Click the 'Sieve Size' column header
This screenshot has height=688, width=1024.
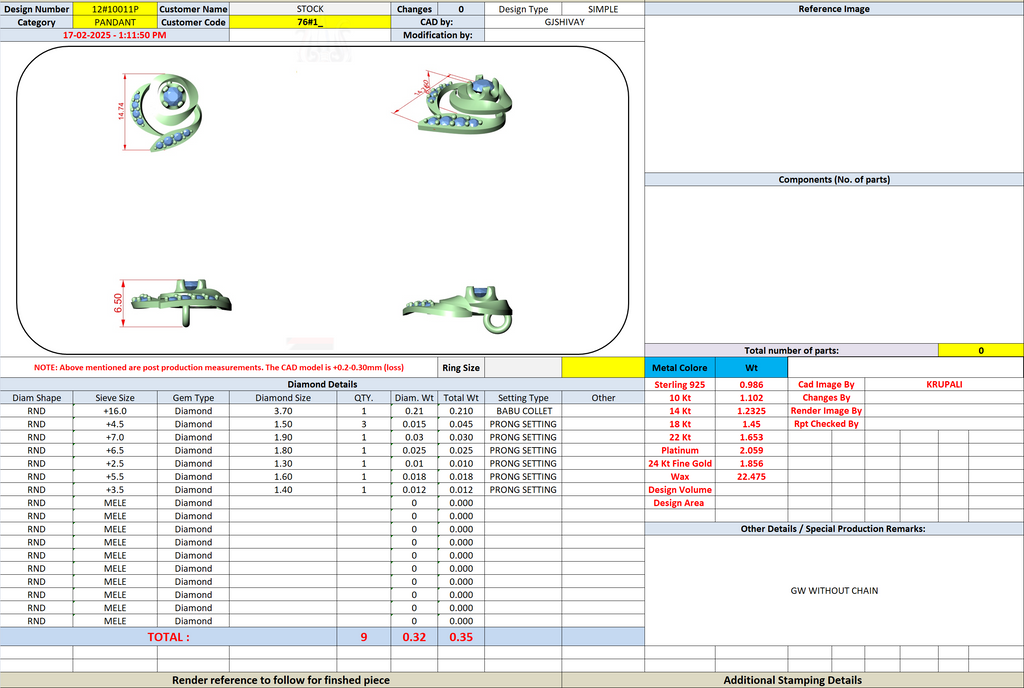tap(115, 398)
